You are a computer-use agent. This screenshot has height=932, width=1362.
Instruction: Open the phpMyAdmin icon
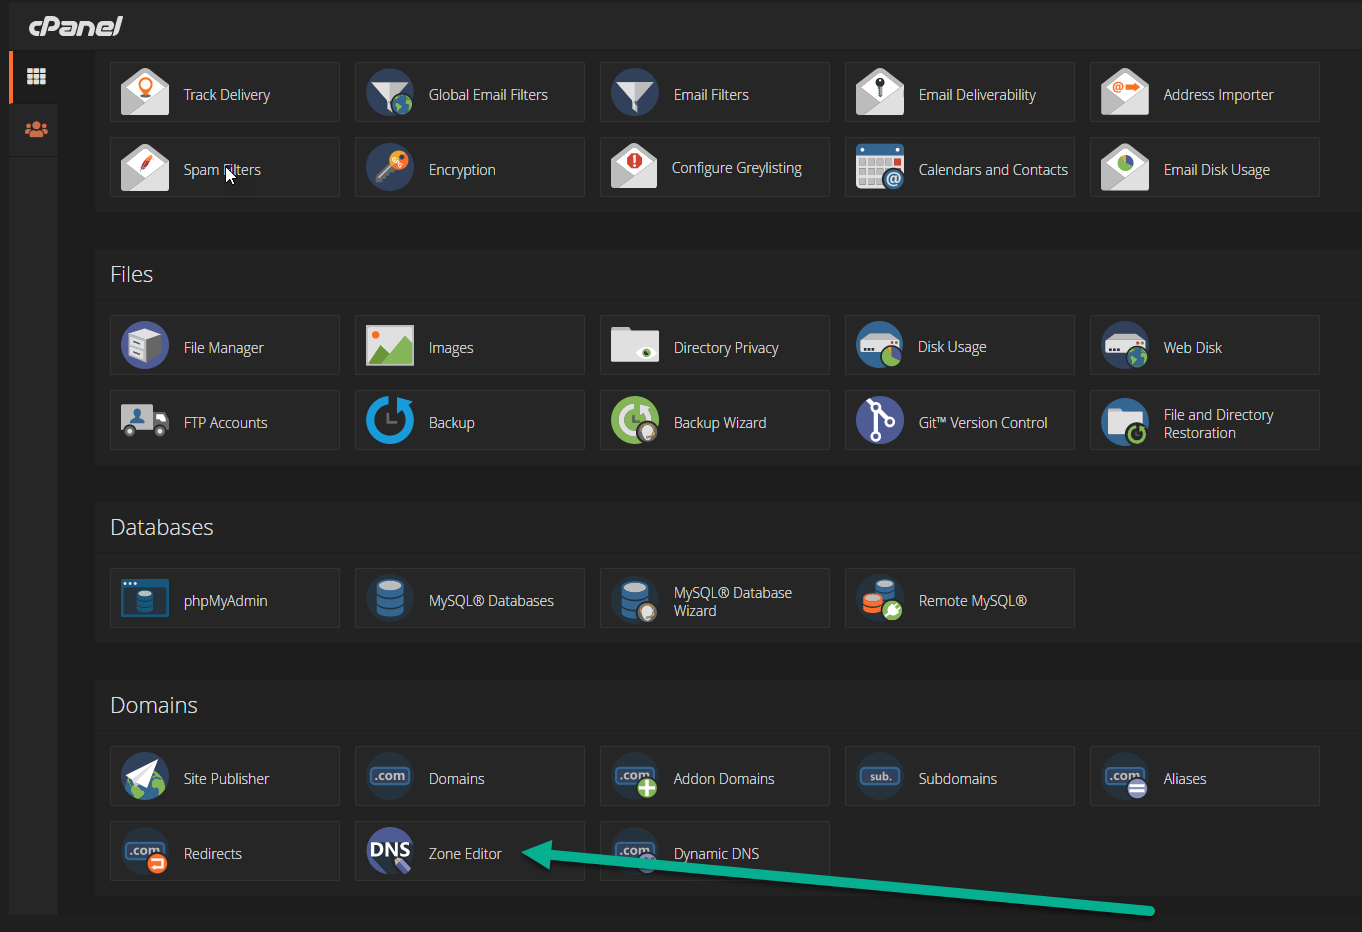click(145, 599)
